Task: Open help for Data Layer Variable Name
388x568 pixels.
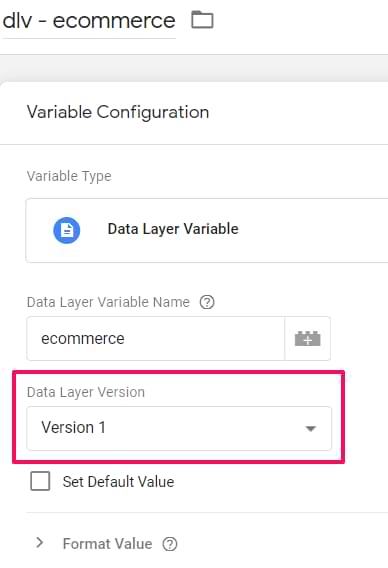Action: [207, 302]
